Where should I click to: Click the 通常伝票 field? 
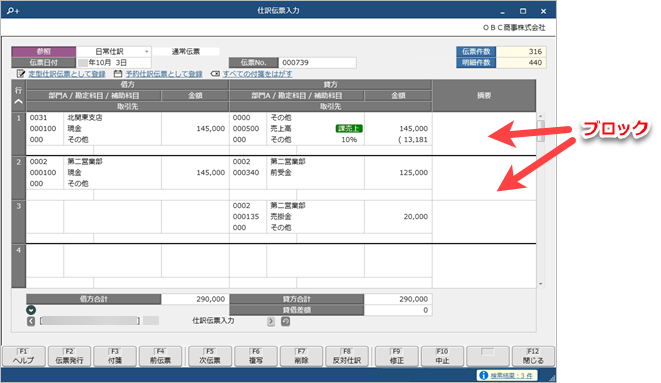coord(185,51)
